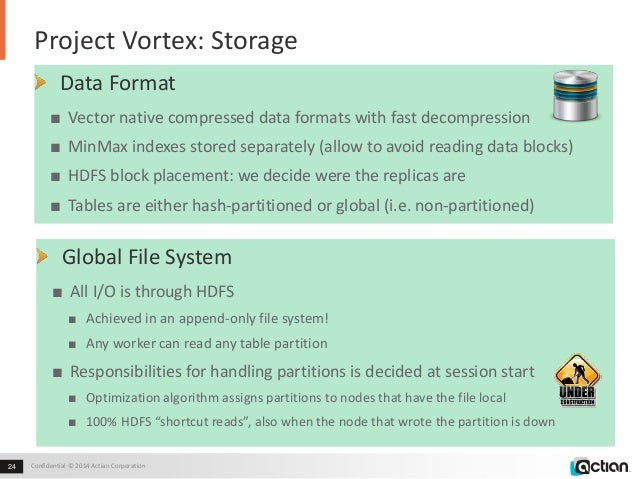Click the Actian logo
638x479 pixels.
(x=600, y=466)
